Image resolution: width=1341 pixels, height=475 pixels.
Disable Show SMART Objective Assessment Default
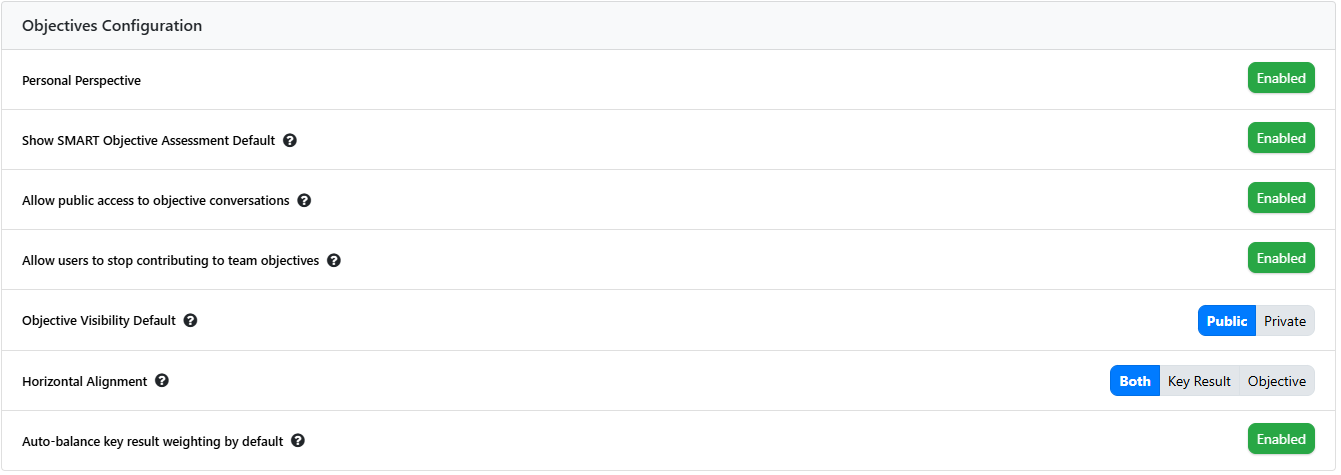pyautogui.click(x=1280, y=138)
